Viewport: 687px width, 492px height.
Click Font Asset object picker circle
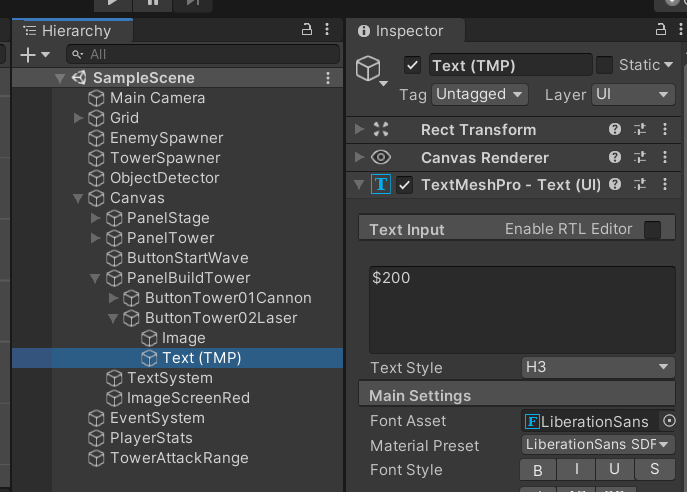tap(669, 422)
